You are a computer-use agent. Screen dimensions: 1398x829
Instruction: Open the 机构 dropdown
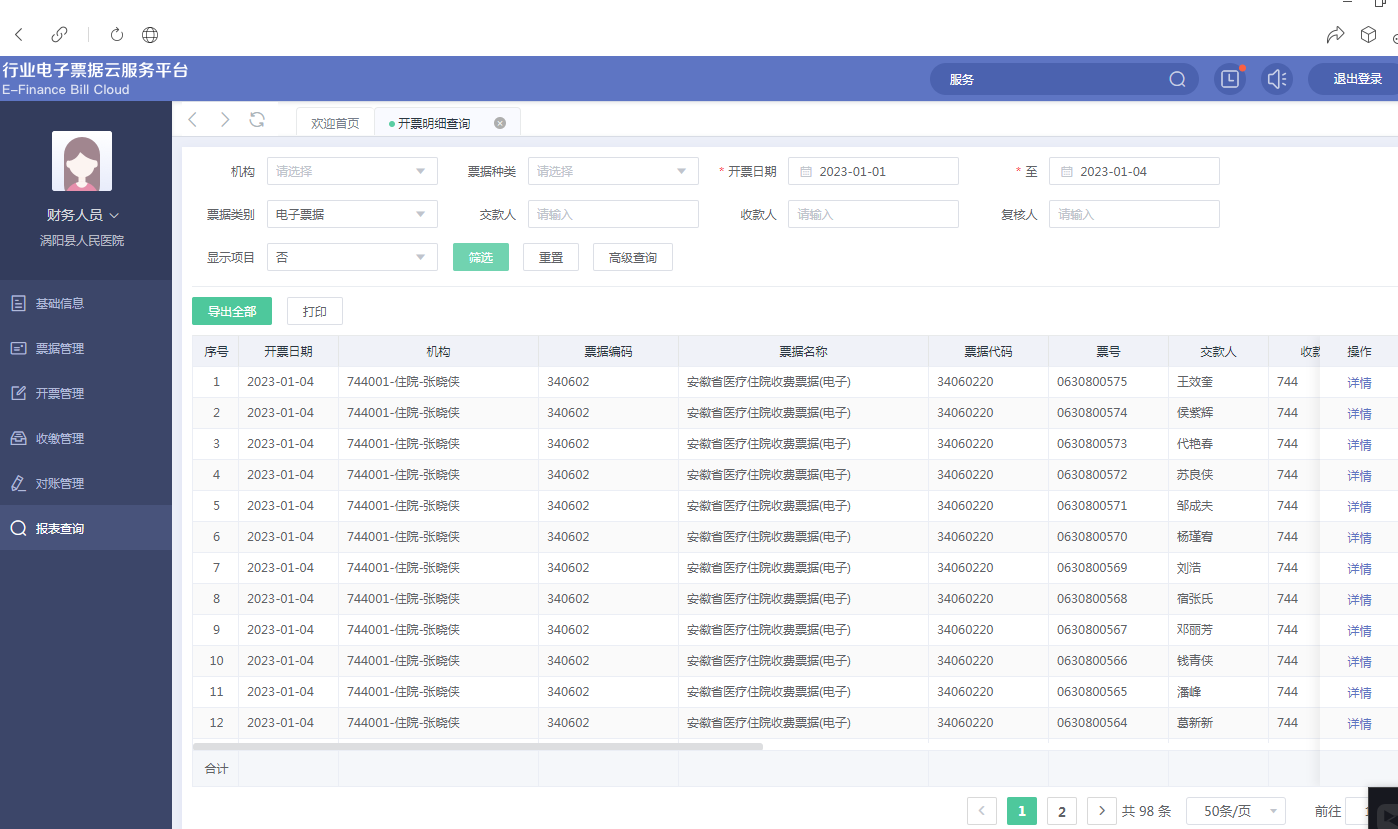coord(352,171)
